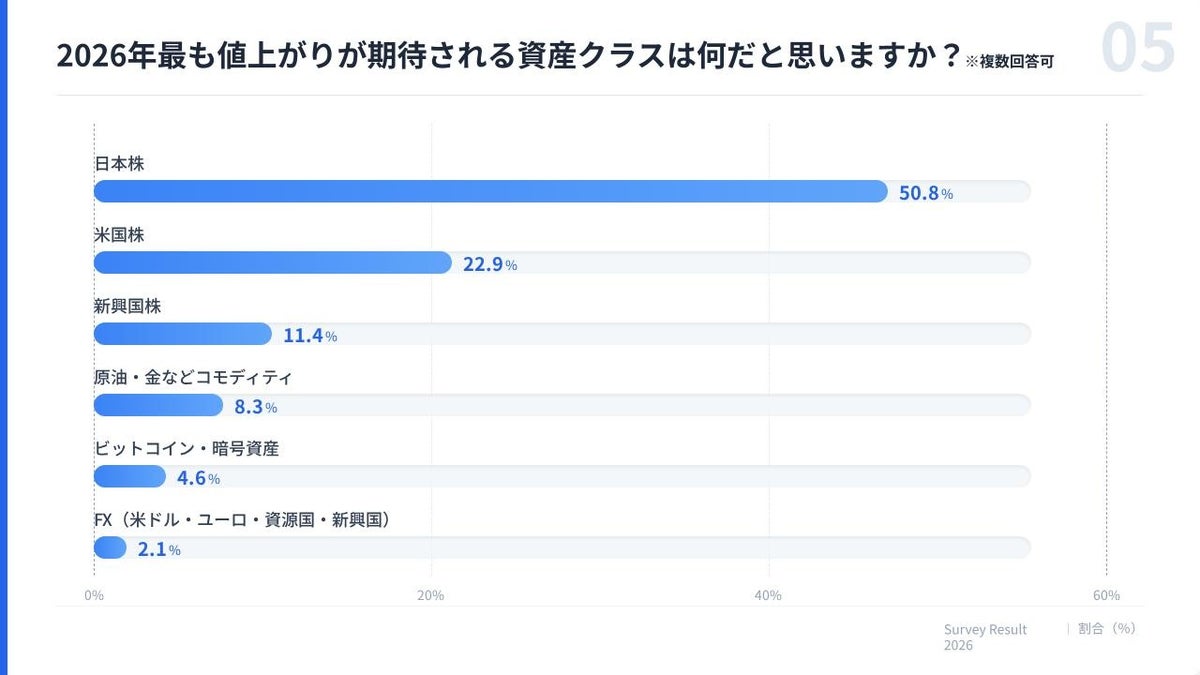Viewport: 1200px width, 675px height.
Task: Click the 新興国株 progress bar
Action: [x=182, y=334]
